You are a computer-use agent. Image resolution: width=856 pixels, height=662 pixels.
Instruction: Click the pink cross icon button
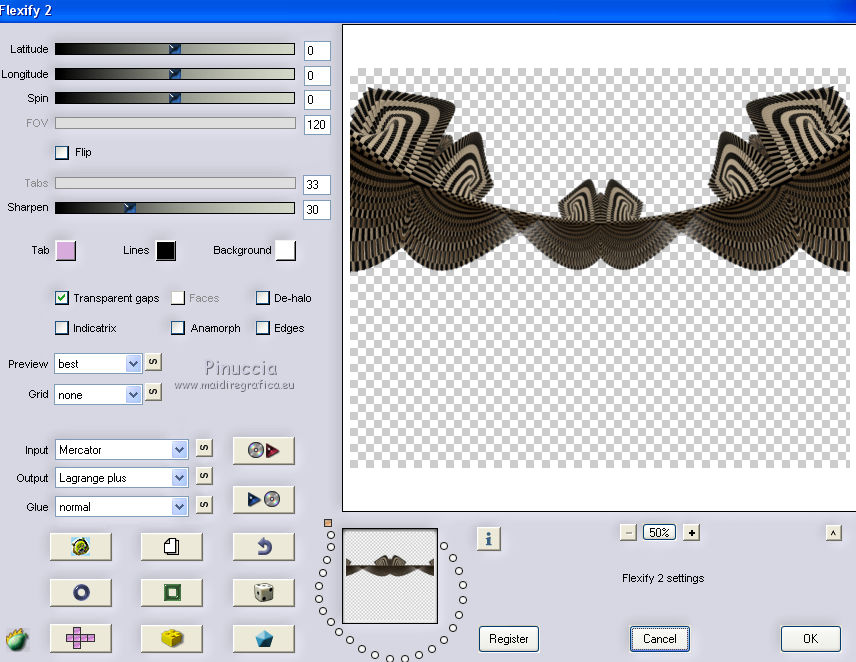[81, 638]
